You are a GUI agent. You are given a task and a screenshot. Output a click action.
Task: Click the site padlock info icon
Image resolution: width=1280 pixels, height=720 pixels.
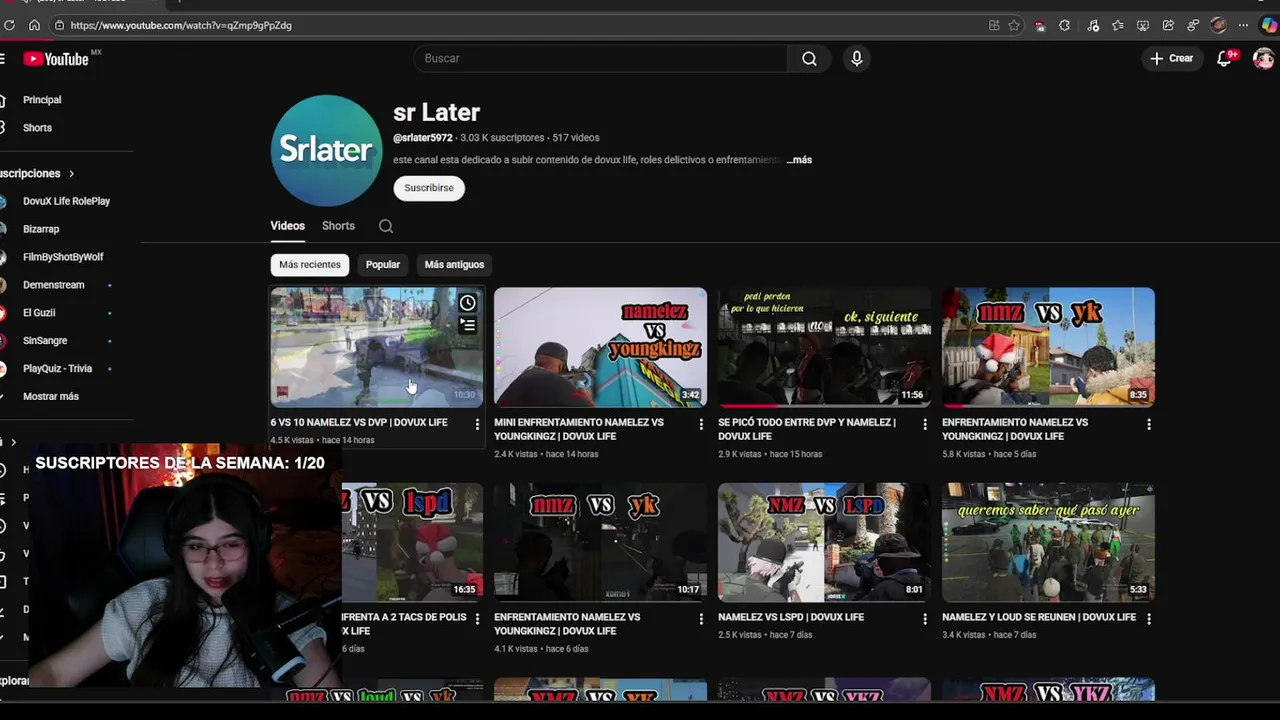tap(59, 25)
